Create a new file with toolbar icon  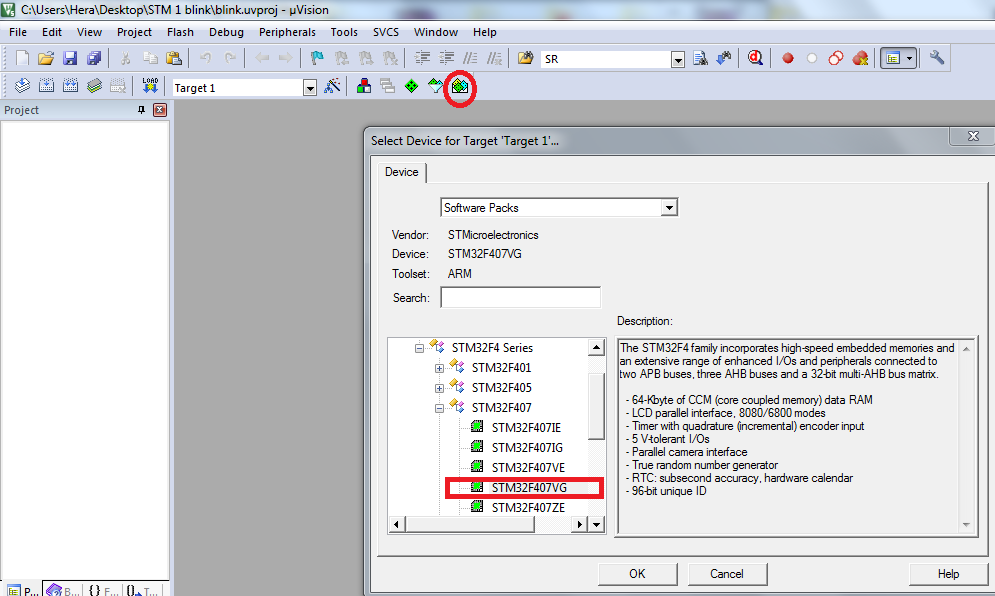(22, 58)
